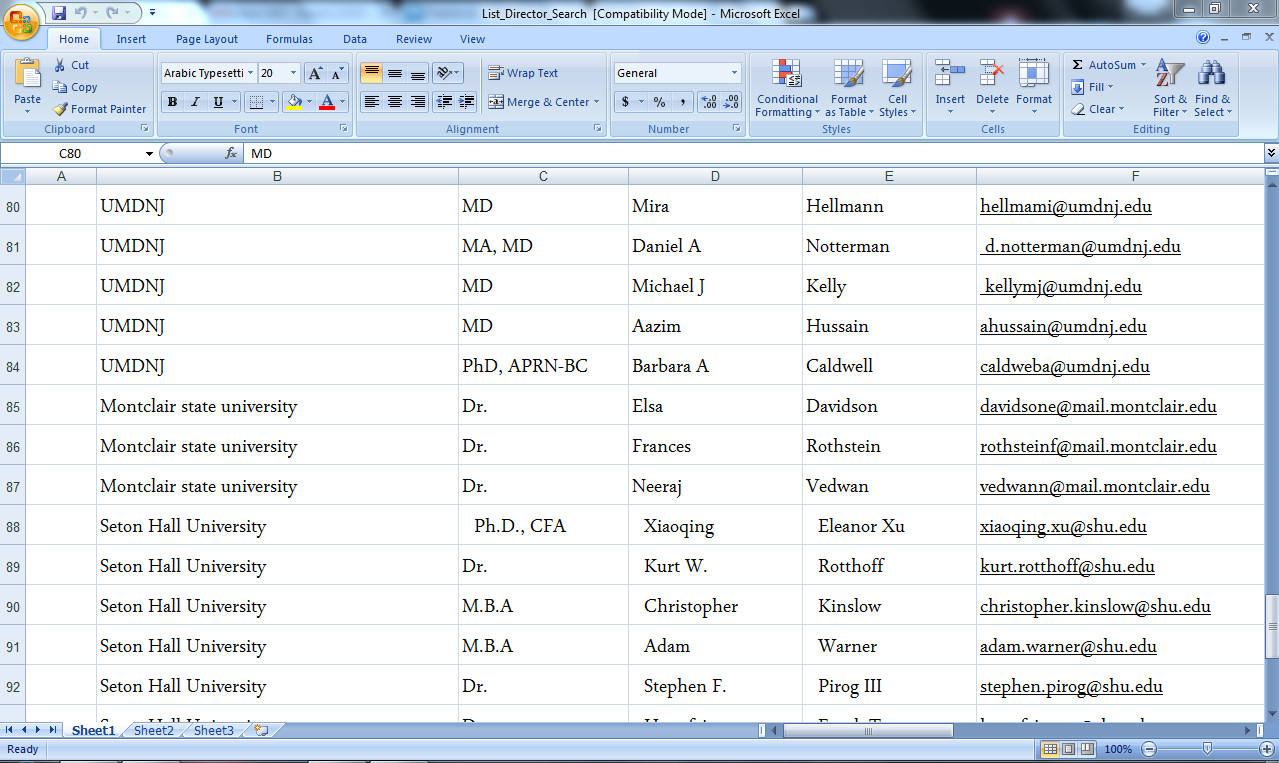The width and height of the screenshot is (1279, 763).
Task: Apply percent style
Action: 659,102
